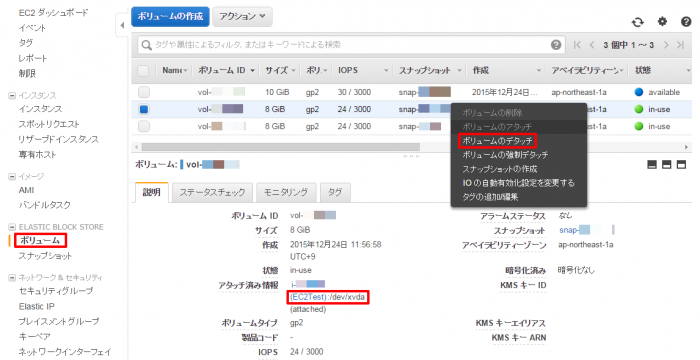
Task: Open the settings gear icon
Action: click(x=662, y=21)
